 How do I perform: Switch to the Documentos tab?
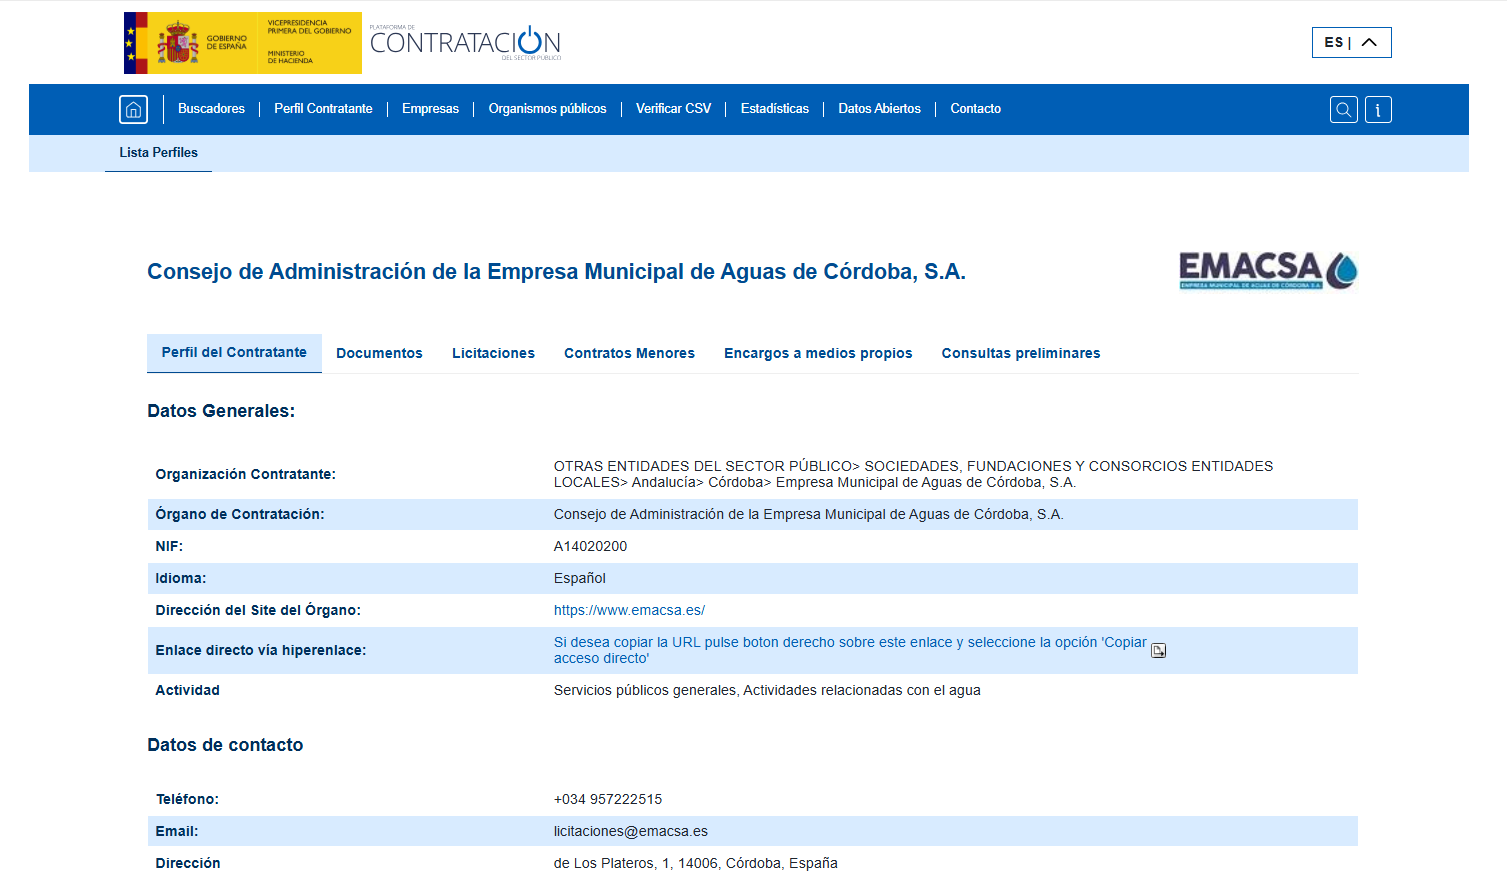click(x=379, y=353)
